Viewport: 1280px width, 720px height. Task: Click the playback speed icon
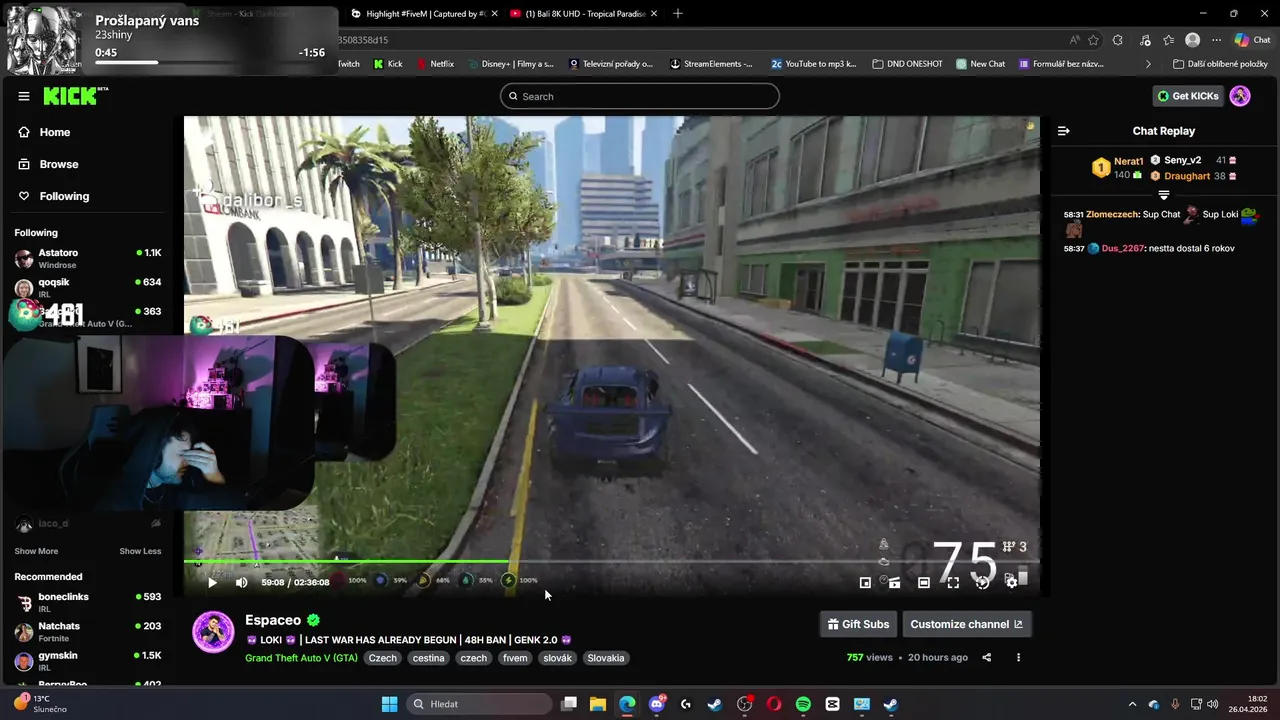click(982, 582)
